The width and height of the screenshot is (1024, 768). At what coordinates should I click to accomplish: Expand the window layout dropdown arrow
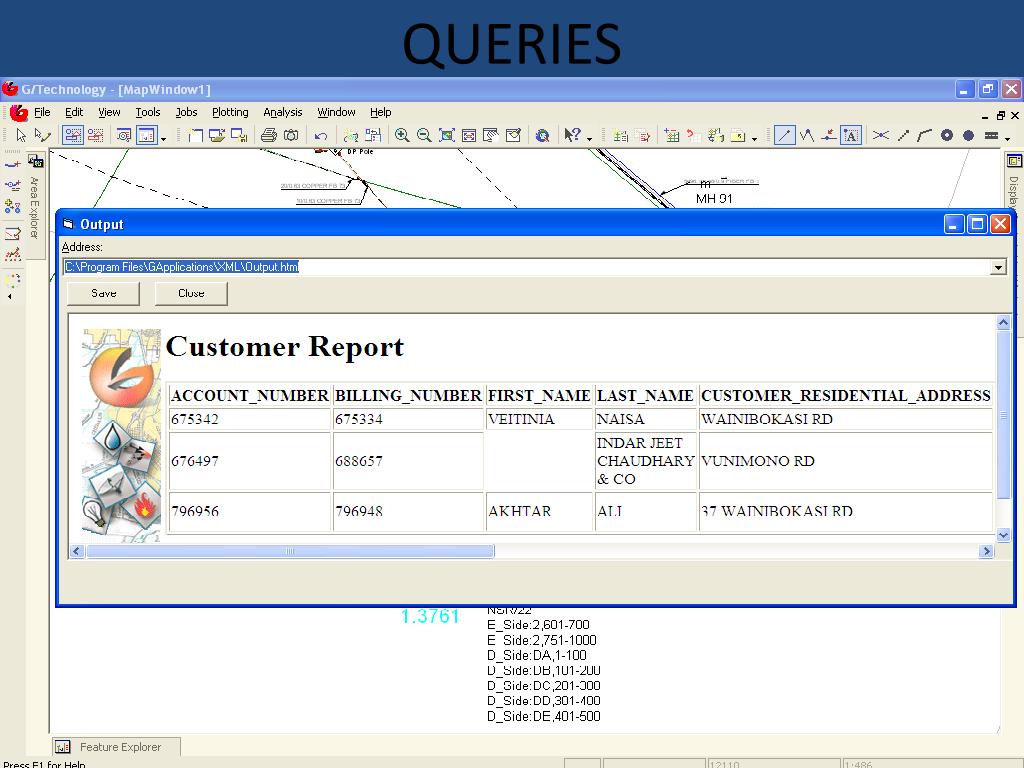pyautogui.click(x=163, y=138)
